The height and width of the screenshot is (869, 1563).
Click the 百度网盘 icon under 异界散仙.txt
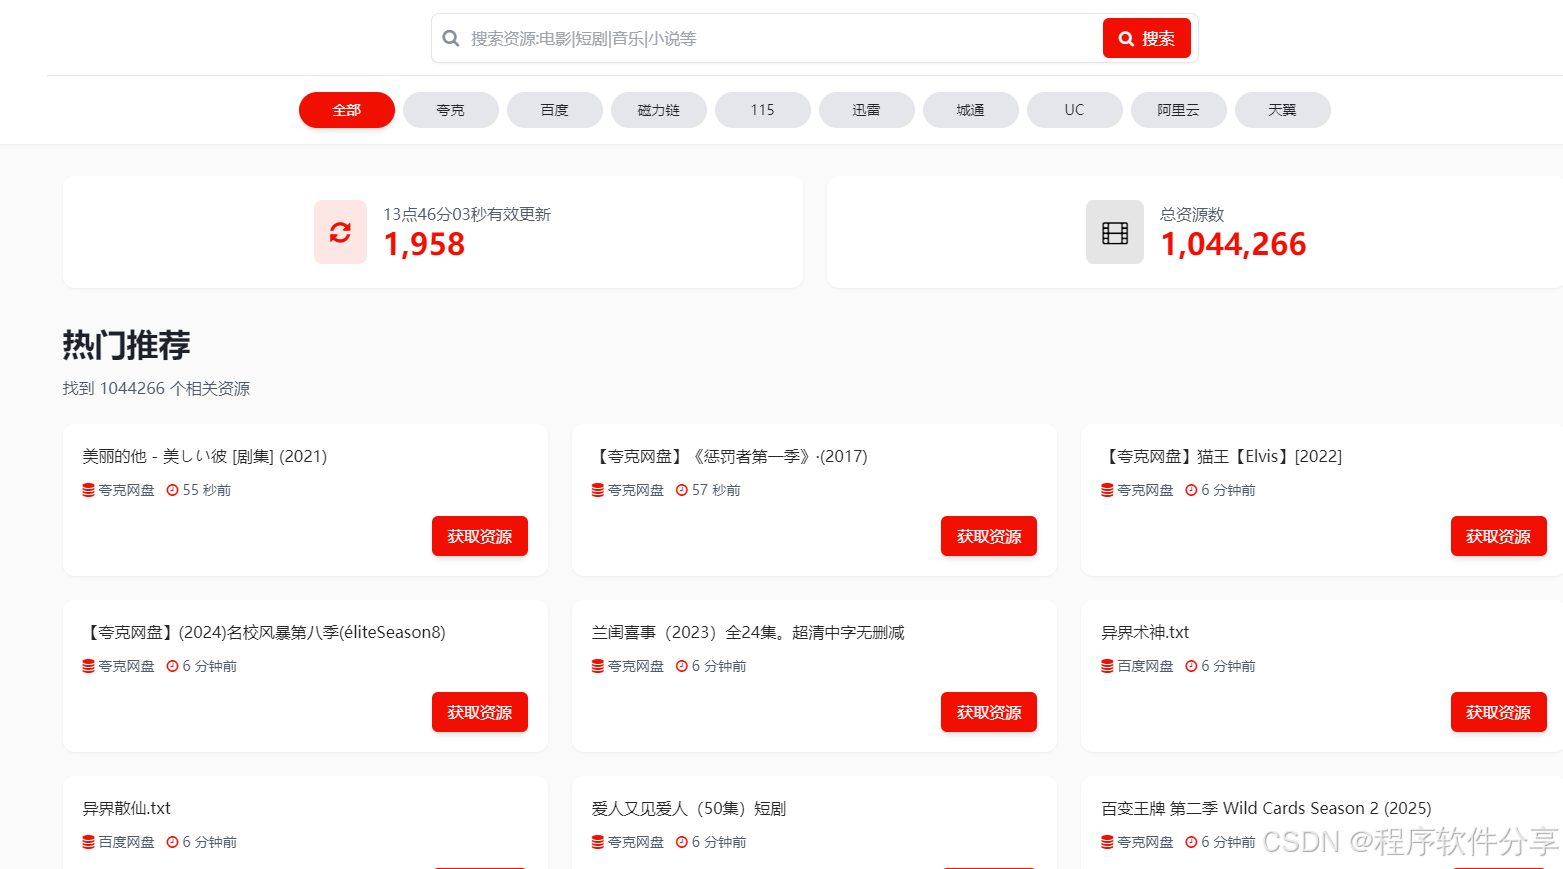(88, 842)
